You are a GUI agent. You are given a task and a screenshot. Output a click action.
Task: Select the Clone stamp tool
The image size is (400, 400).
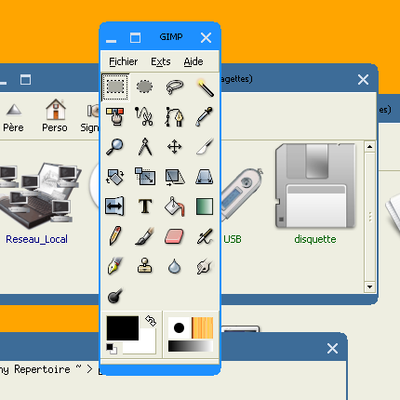pyautogui.click(x=145, y=266)
